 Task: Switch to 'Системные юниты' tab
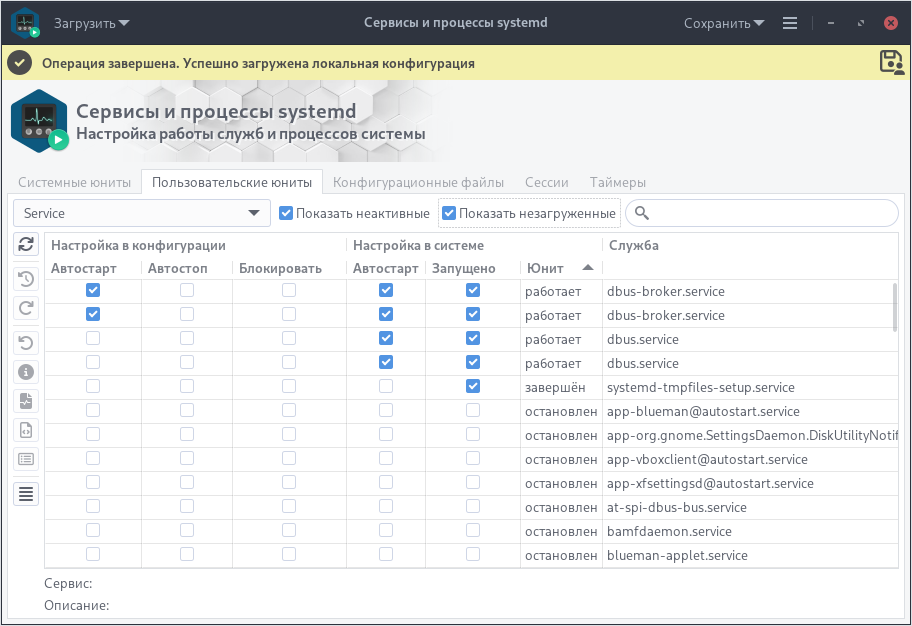[75, 182]
